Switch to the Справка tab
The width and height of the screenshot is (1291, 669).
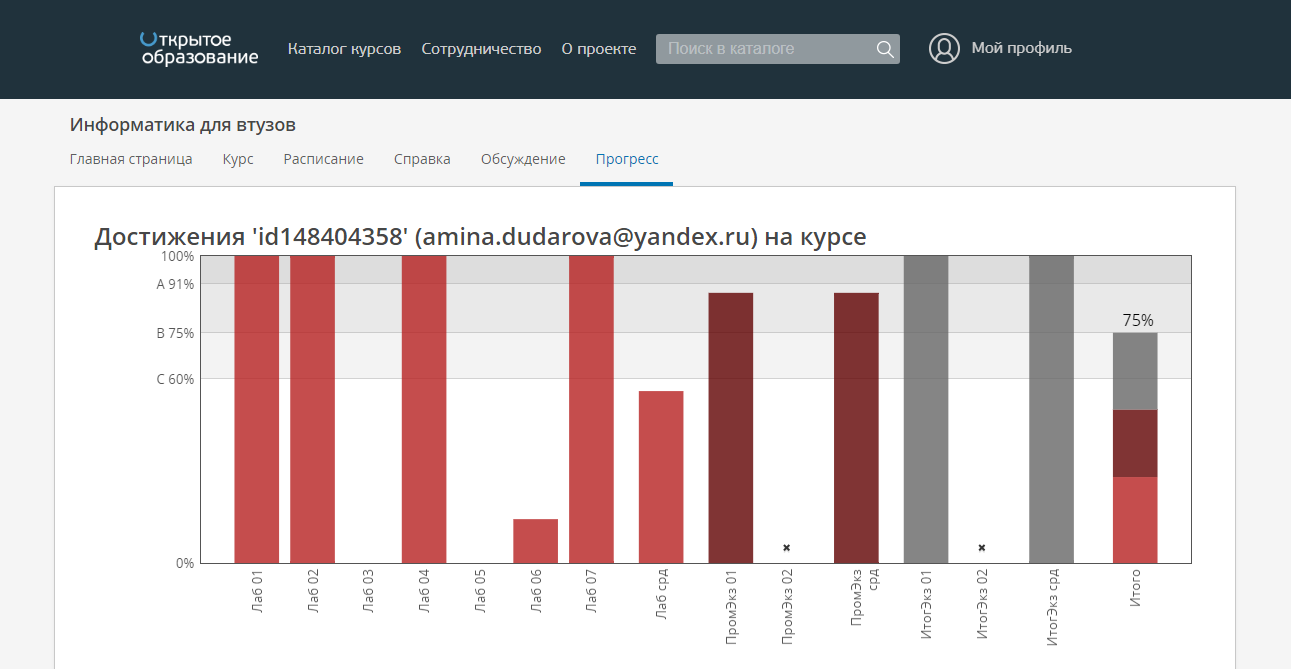pos(422,159)
